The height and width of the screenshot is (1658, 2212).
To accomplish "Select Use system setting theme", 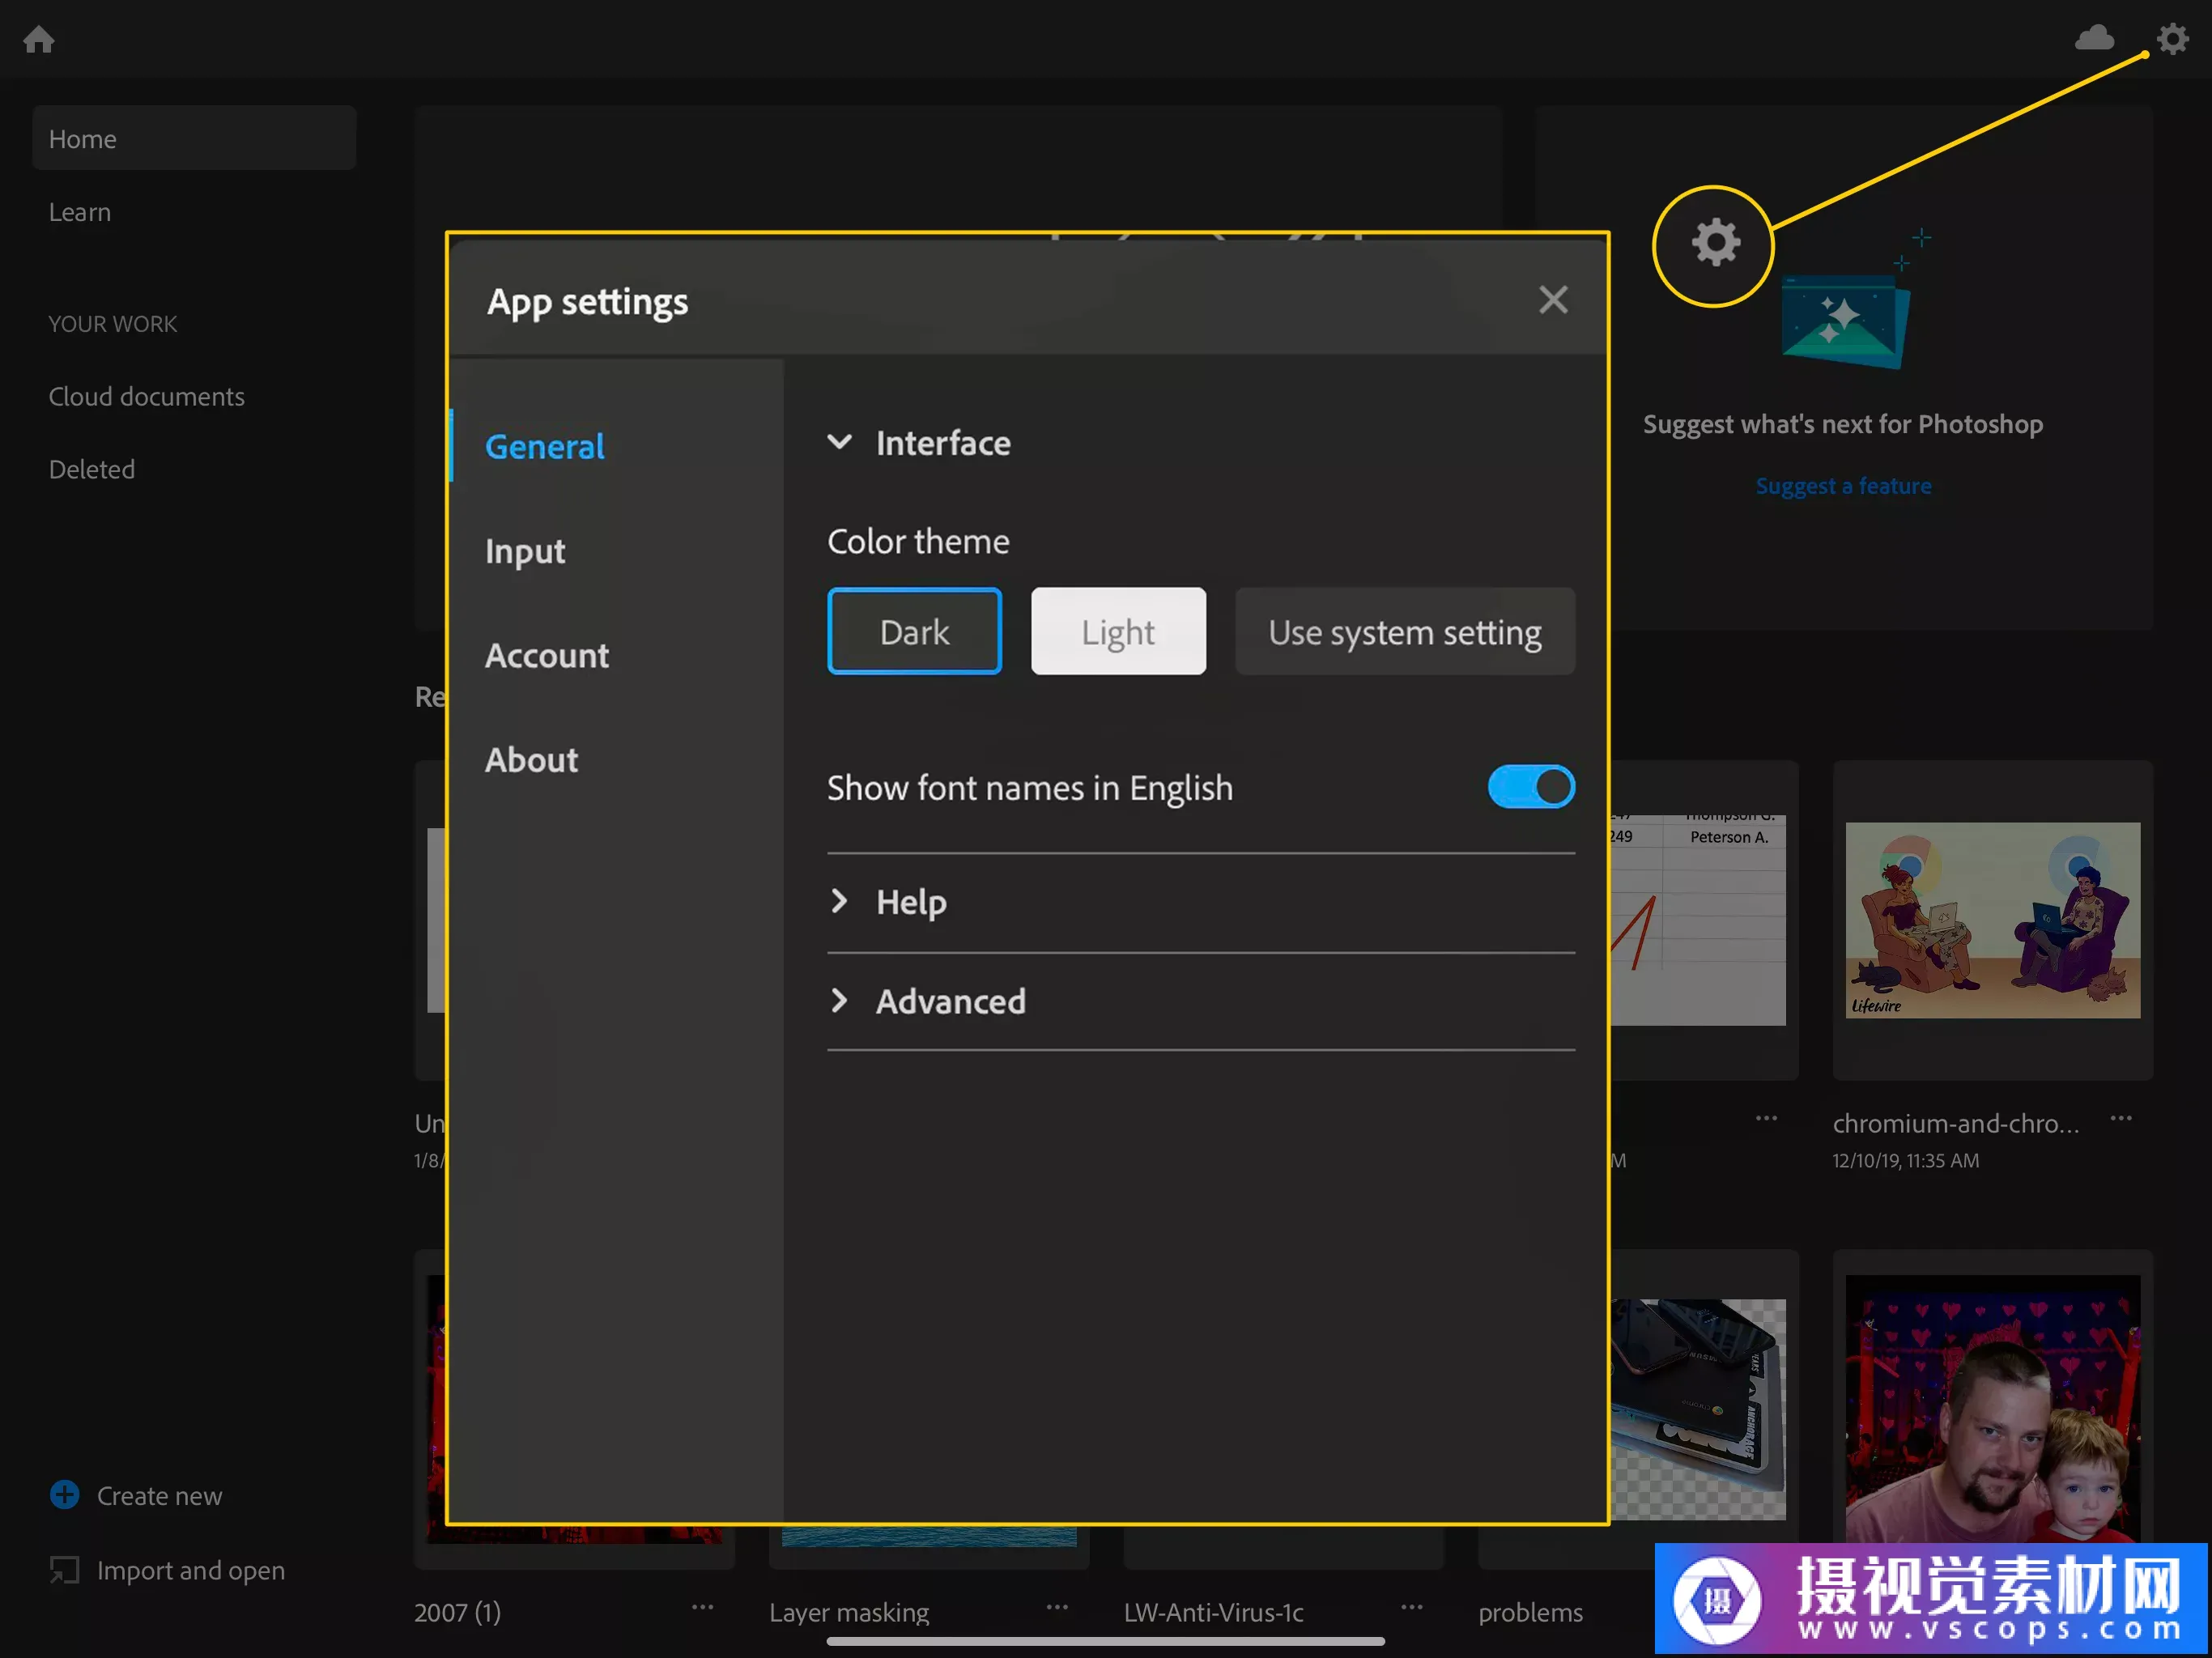I will 1405,632.
